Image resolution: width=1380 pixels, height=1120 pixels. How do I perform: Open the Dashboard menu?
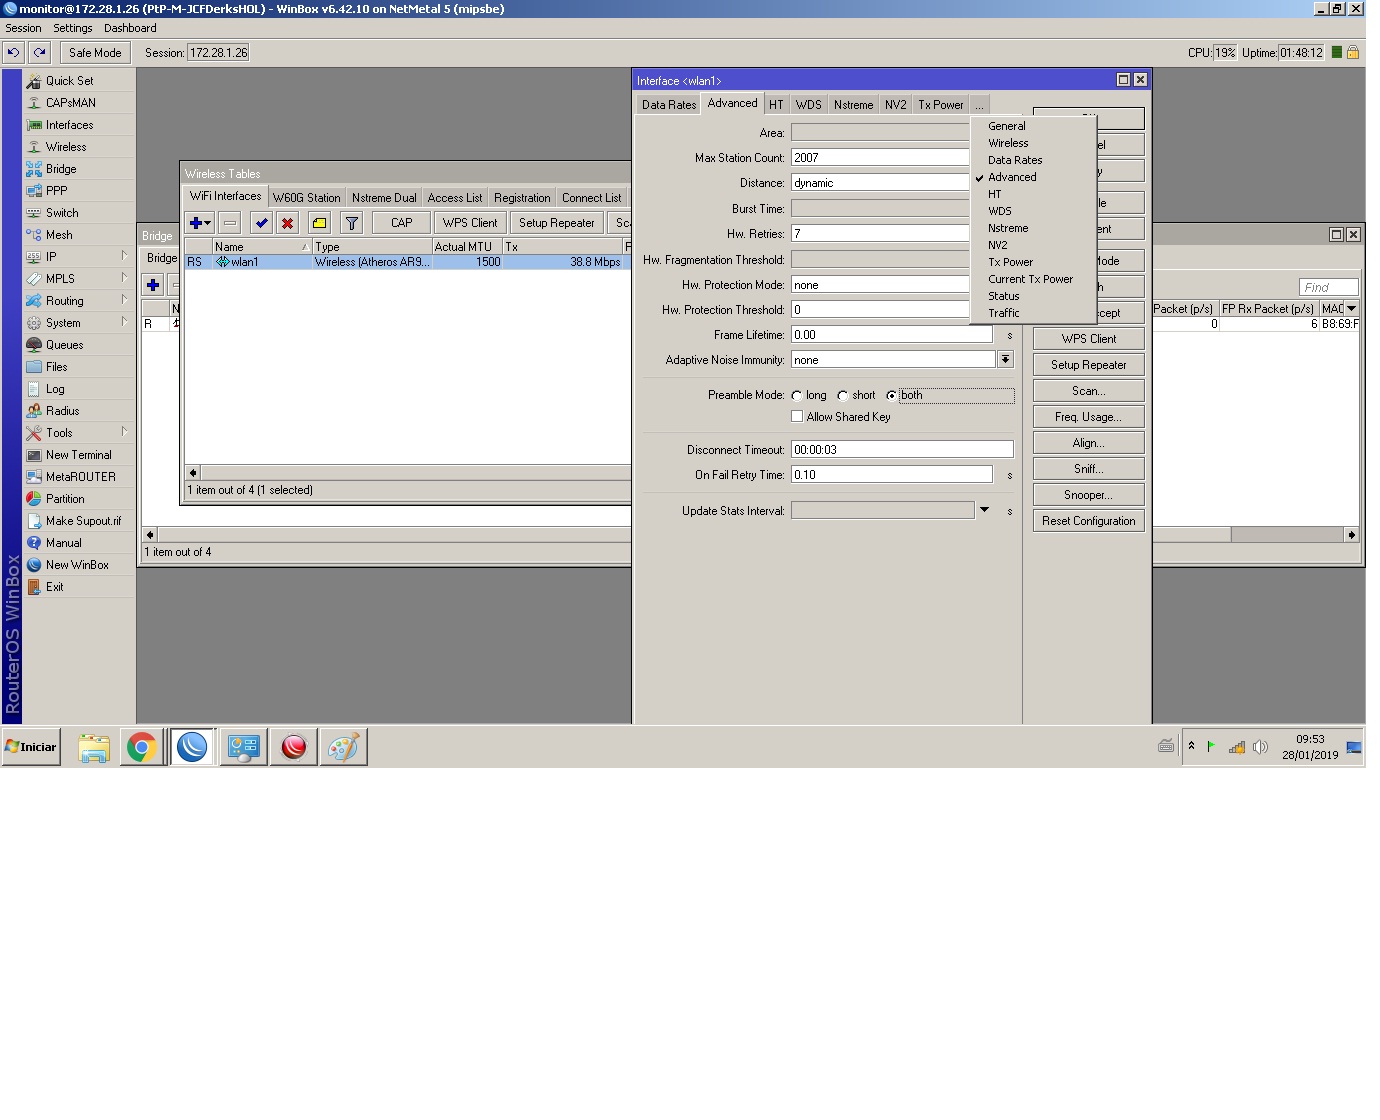click(130, 28)
